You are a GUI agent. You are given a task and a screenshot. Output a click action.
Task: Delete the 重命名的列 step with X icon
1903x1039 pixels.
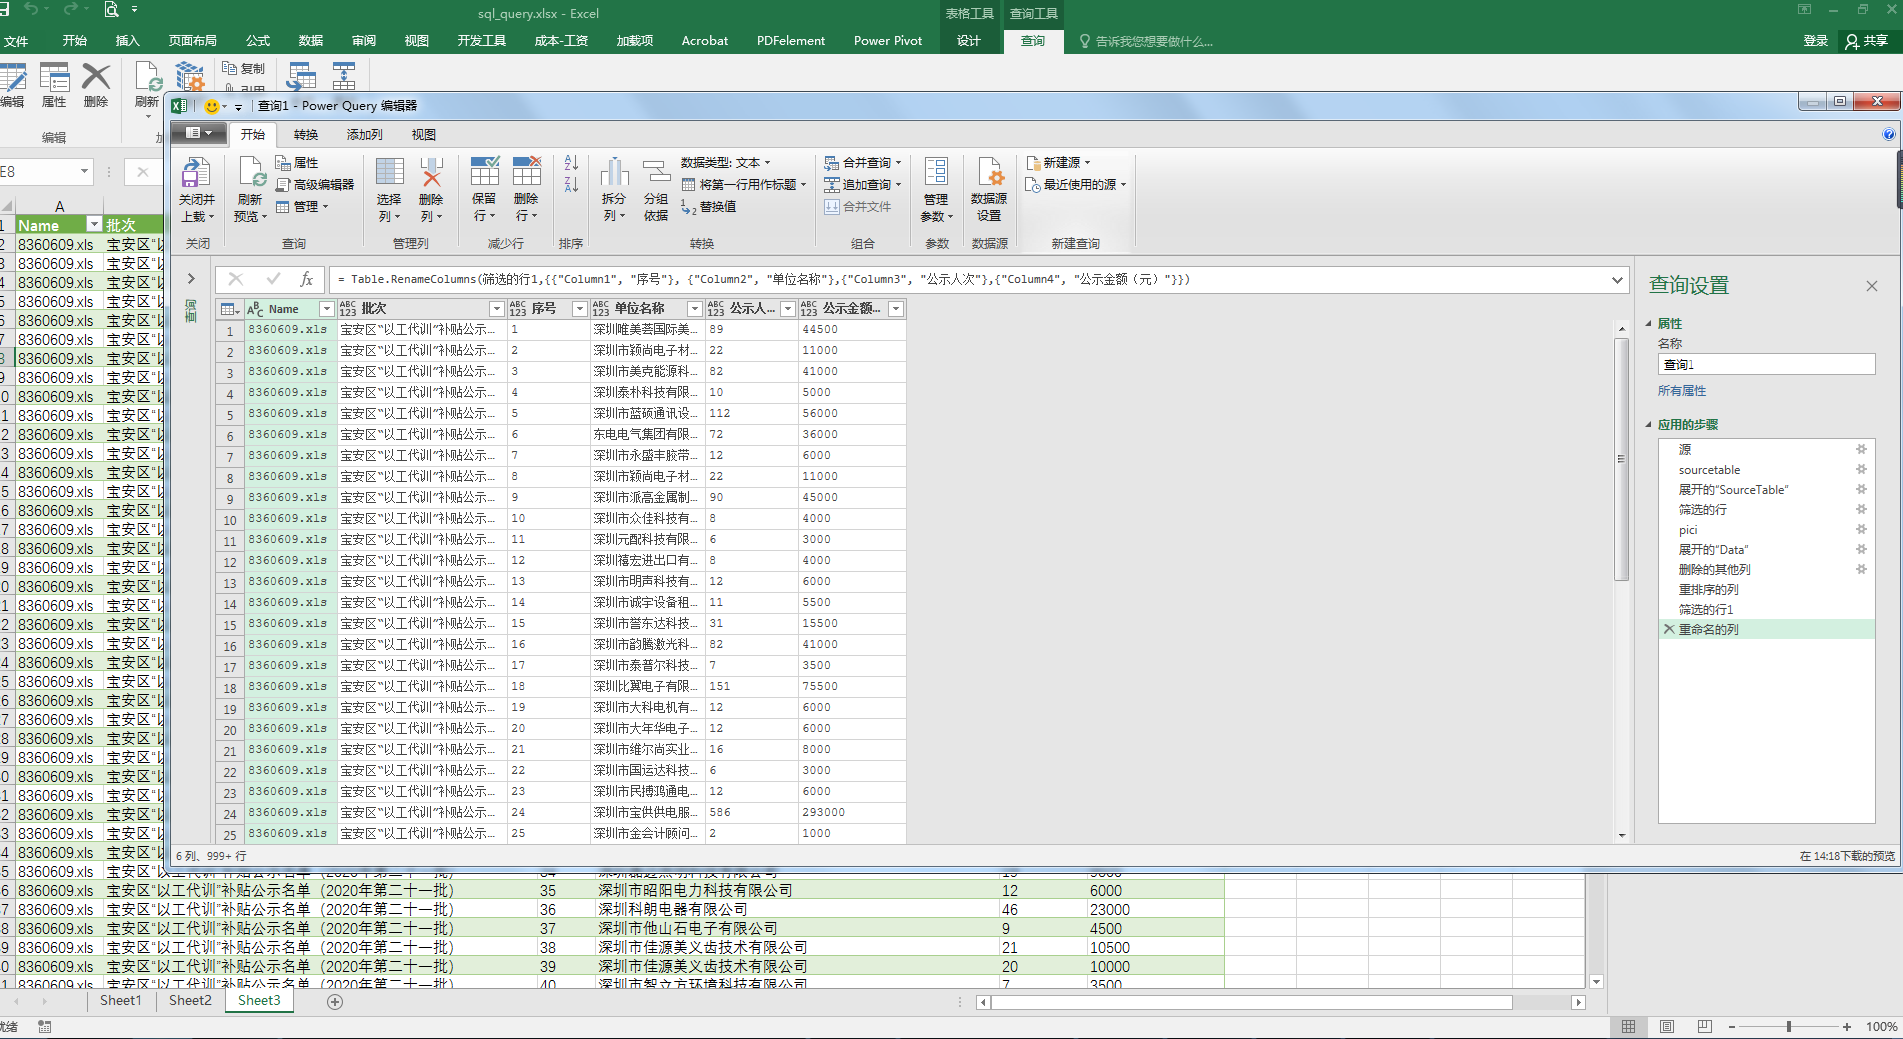(x=1669, y=629)
